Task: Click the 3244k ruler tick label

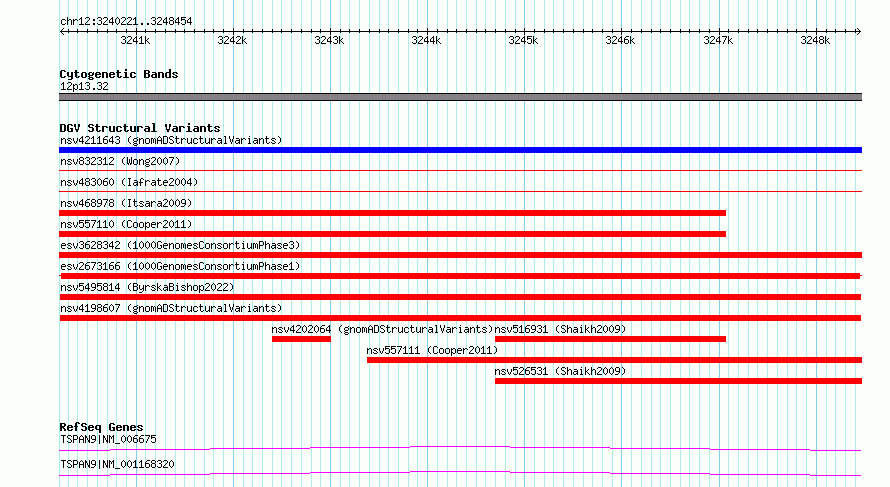Action: (x=426, y=40)
